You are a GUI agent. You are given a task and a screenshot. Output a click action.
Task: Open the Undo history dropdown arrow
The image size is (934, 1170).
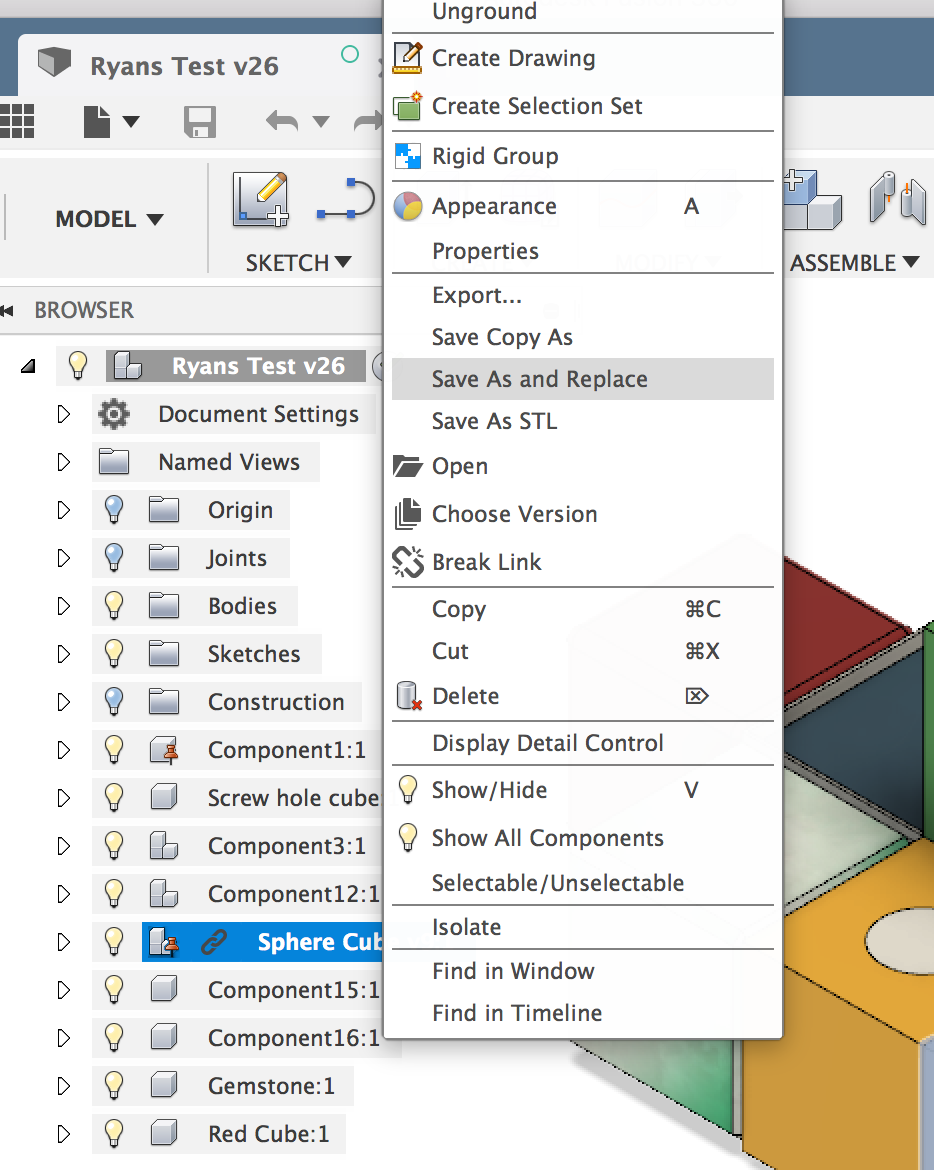(321, 122)
